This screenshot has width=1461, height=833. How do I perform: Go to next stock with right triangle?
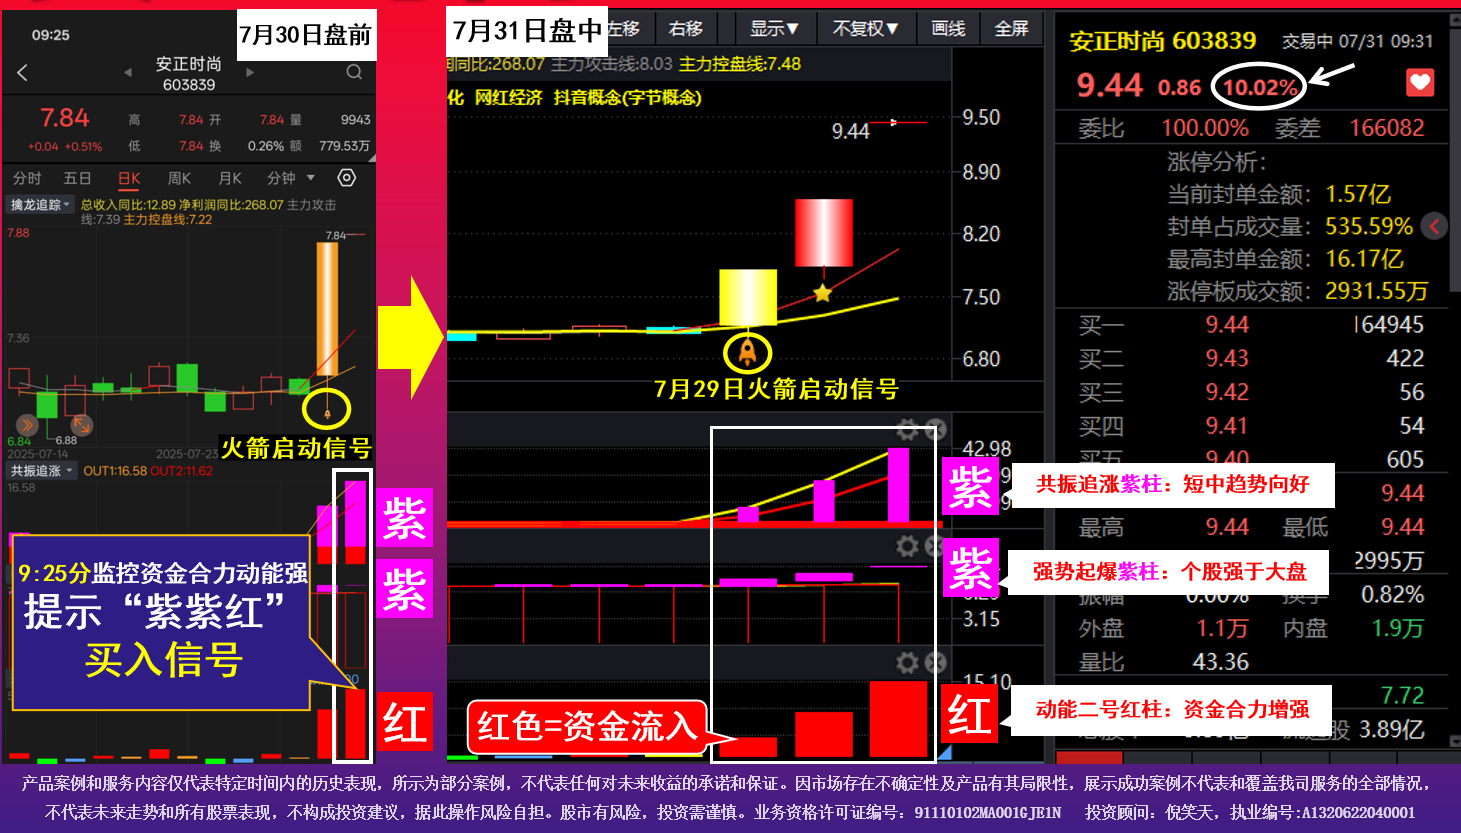[250, 72]
